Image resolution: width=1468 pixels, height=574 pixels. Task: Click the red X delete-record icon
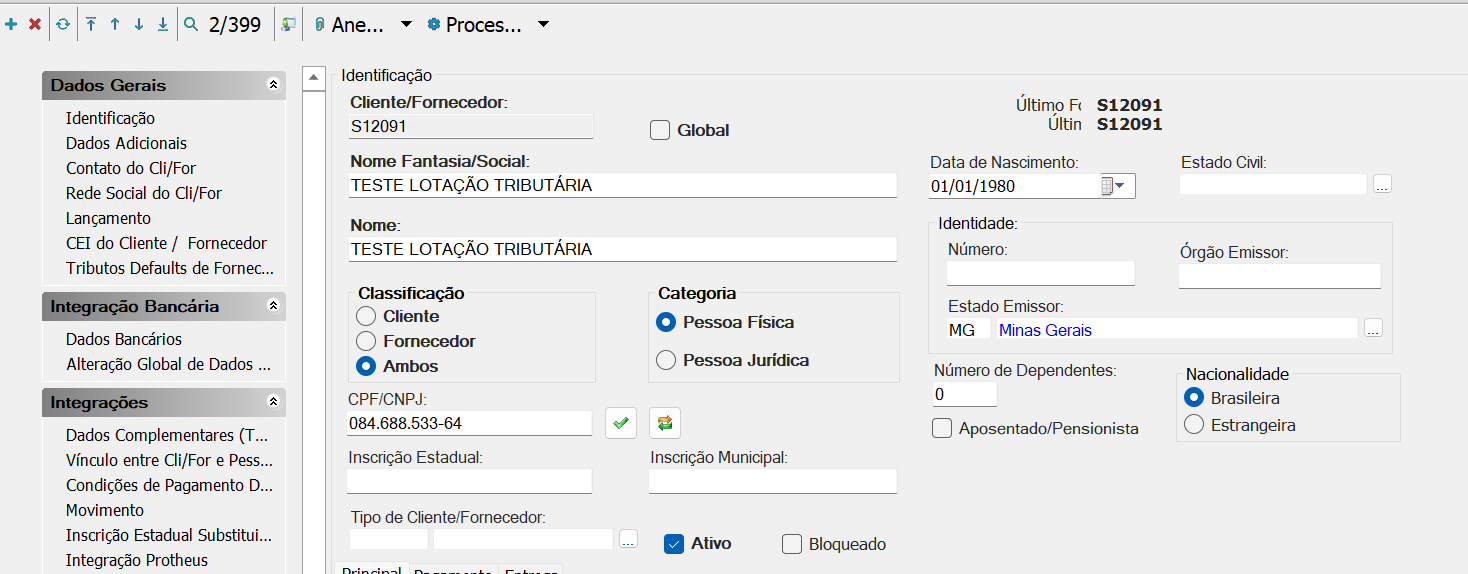(x=35, y=25)
